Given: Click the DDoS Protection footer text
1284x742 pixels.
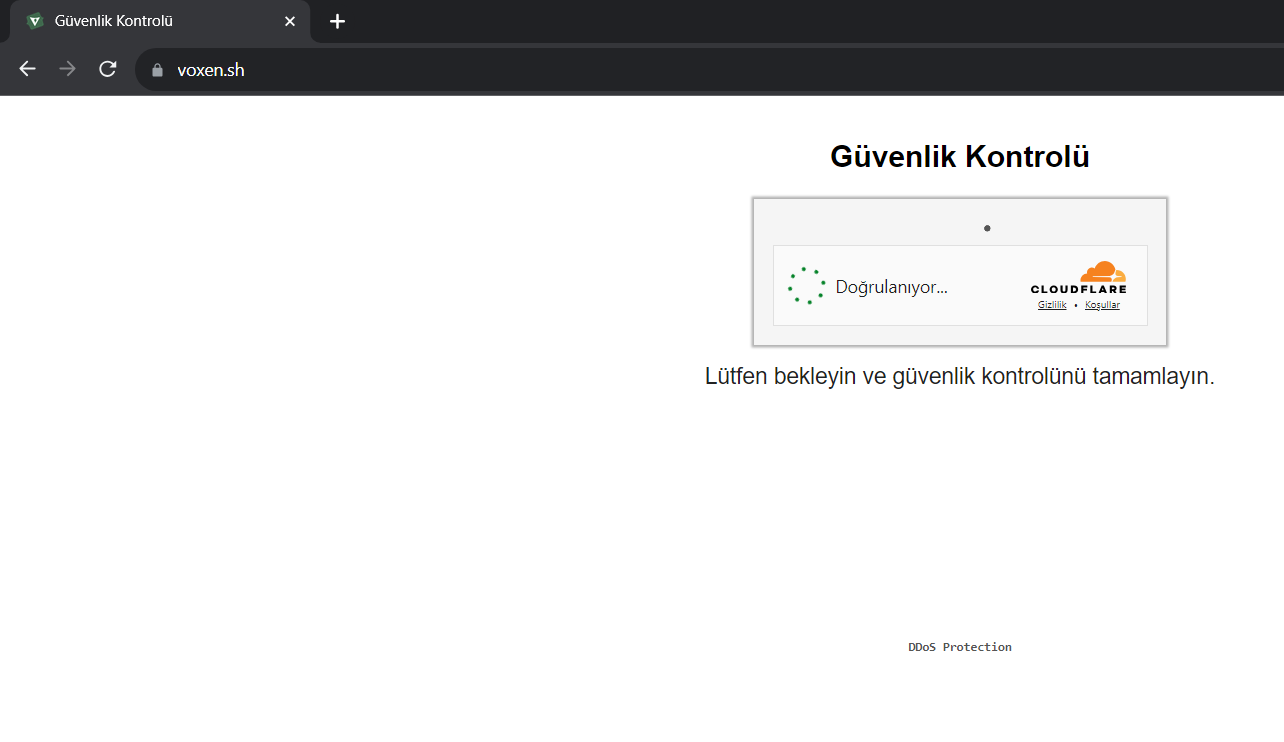Looking at the screenshot, I should [x=960, y=647].
